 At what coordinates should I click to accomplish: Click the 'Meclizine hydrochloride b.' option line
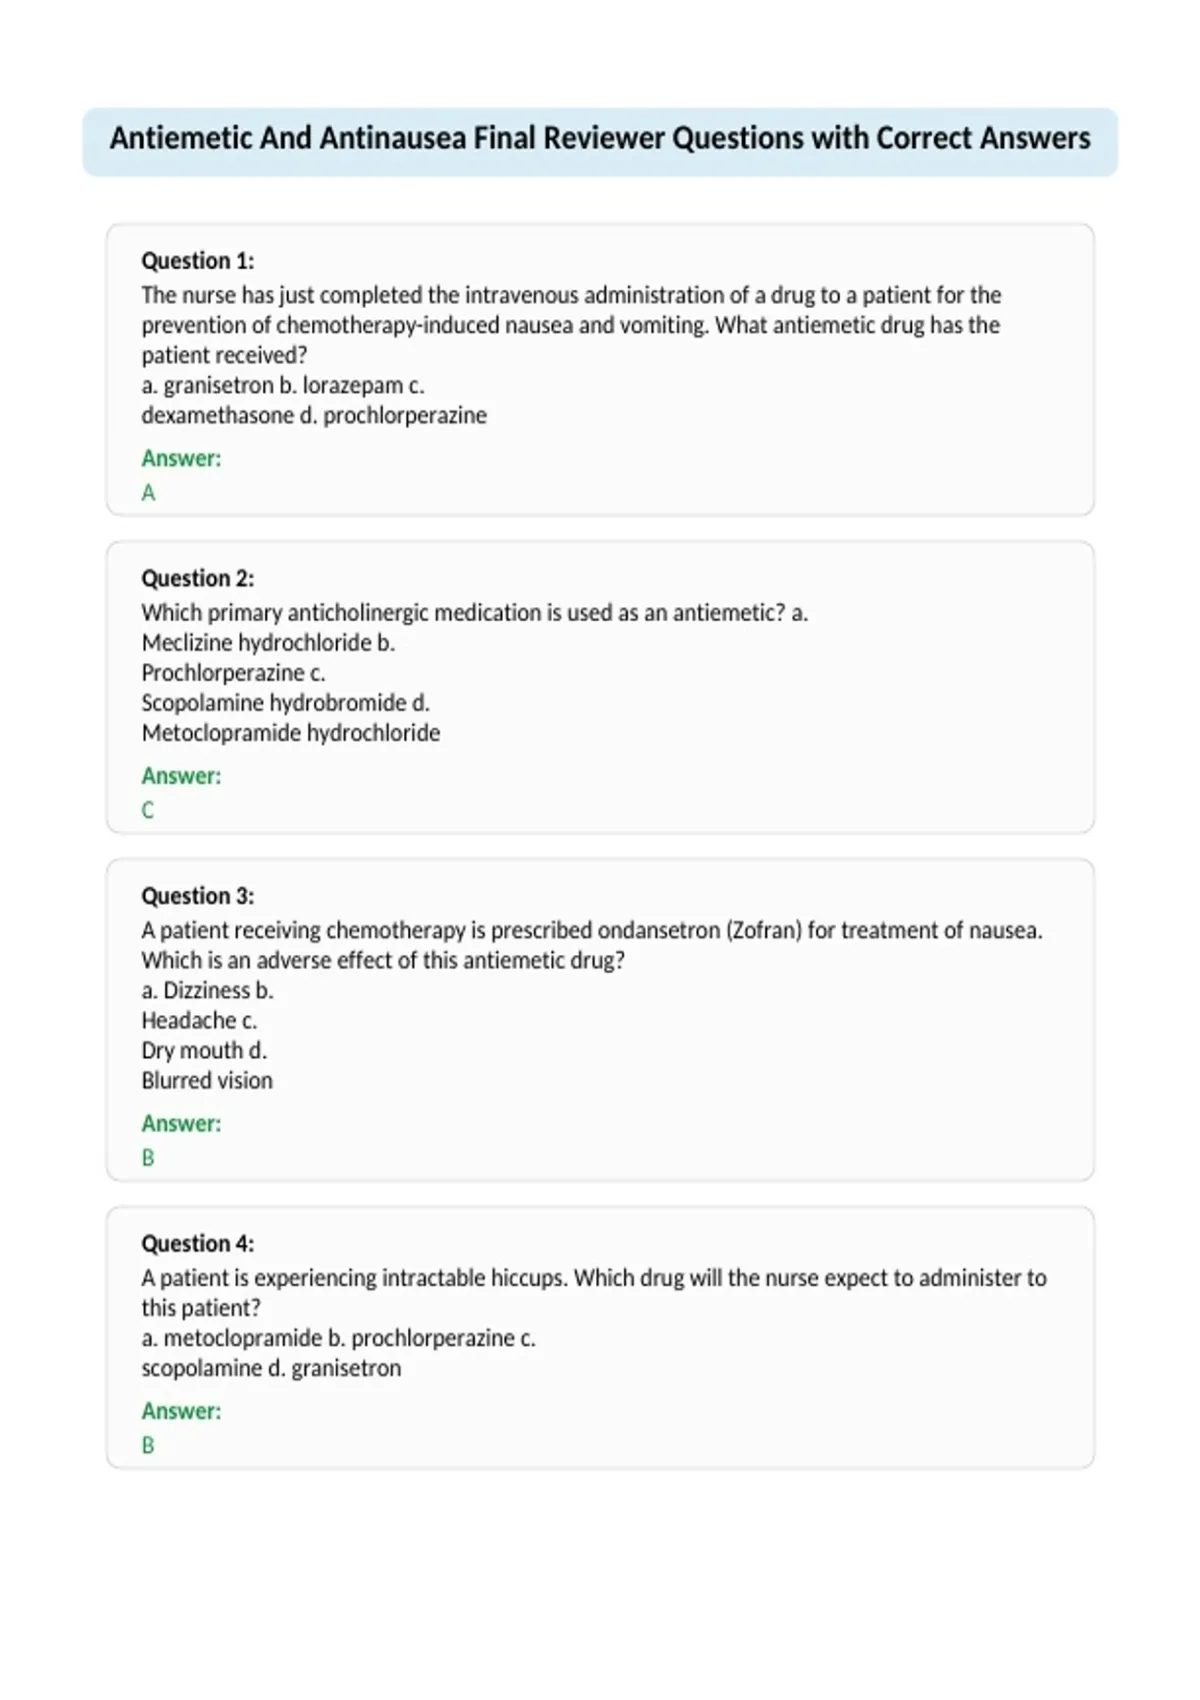268,643
